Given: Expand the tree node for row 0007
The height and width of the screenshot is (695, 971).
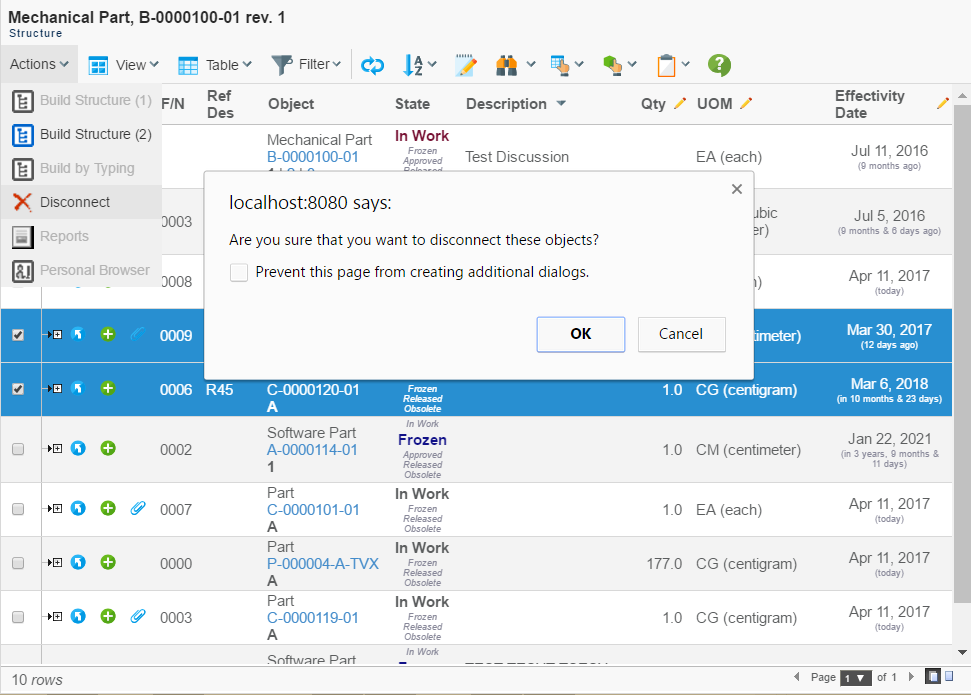Looking at the screenshot, I should [x=55, y=509].
